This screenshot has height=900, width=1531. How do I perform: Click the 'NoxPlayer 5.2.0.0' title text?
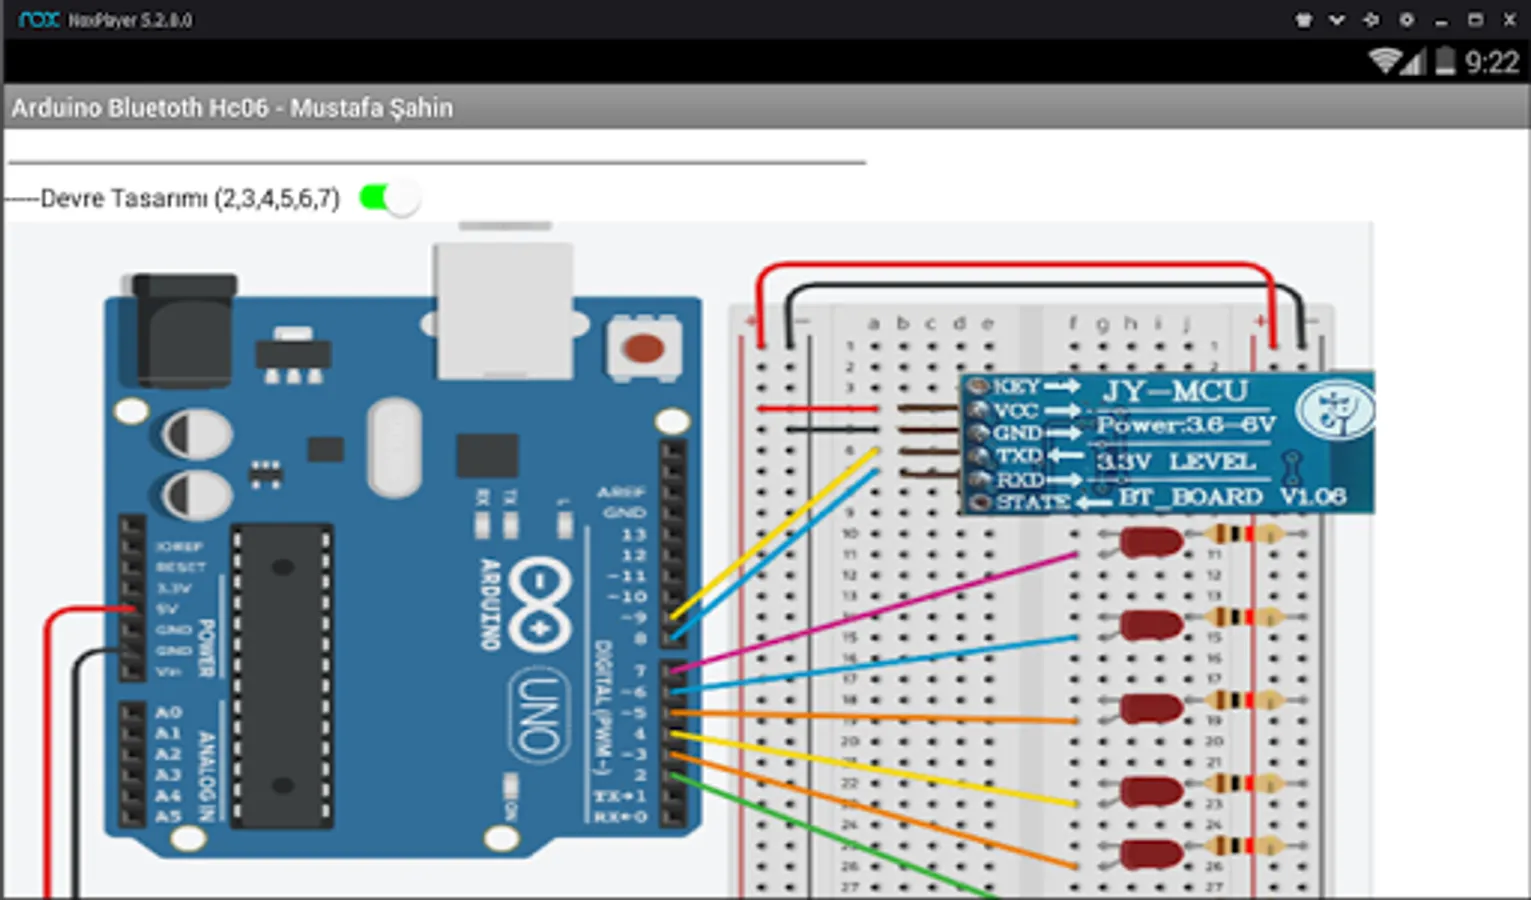coord(130,20)
